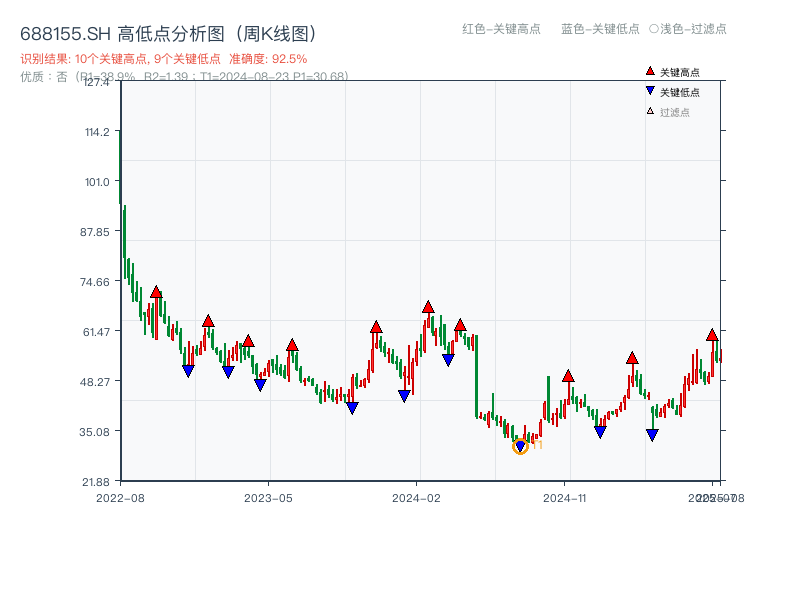Screen dimensions: 800x600
Task: Click the y-axis value 74.66
Action: pyautogui.click(x=95, y=282)
